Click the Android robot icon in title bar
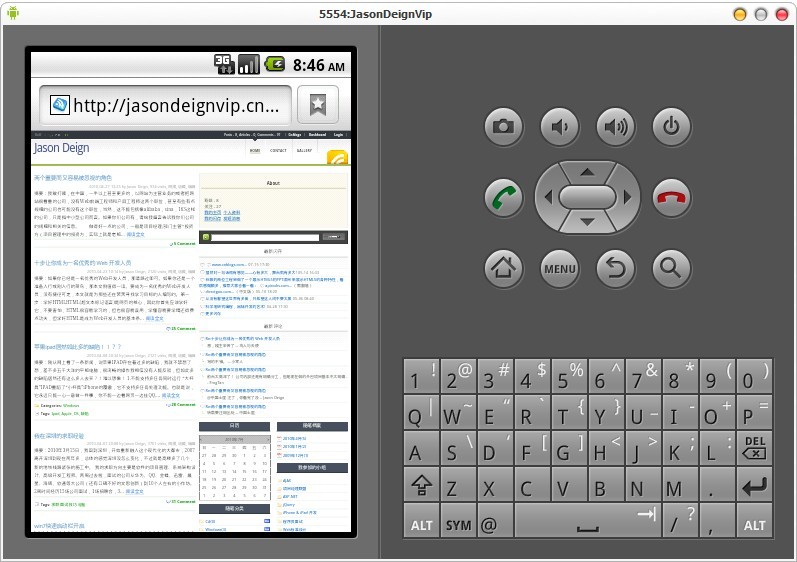 [x=13, y=13]
